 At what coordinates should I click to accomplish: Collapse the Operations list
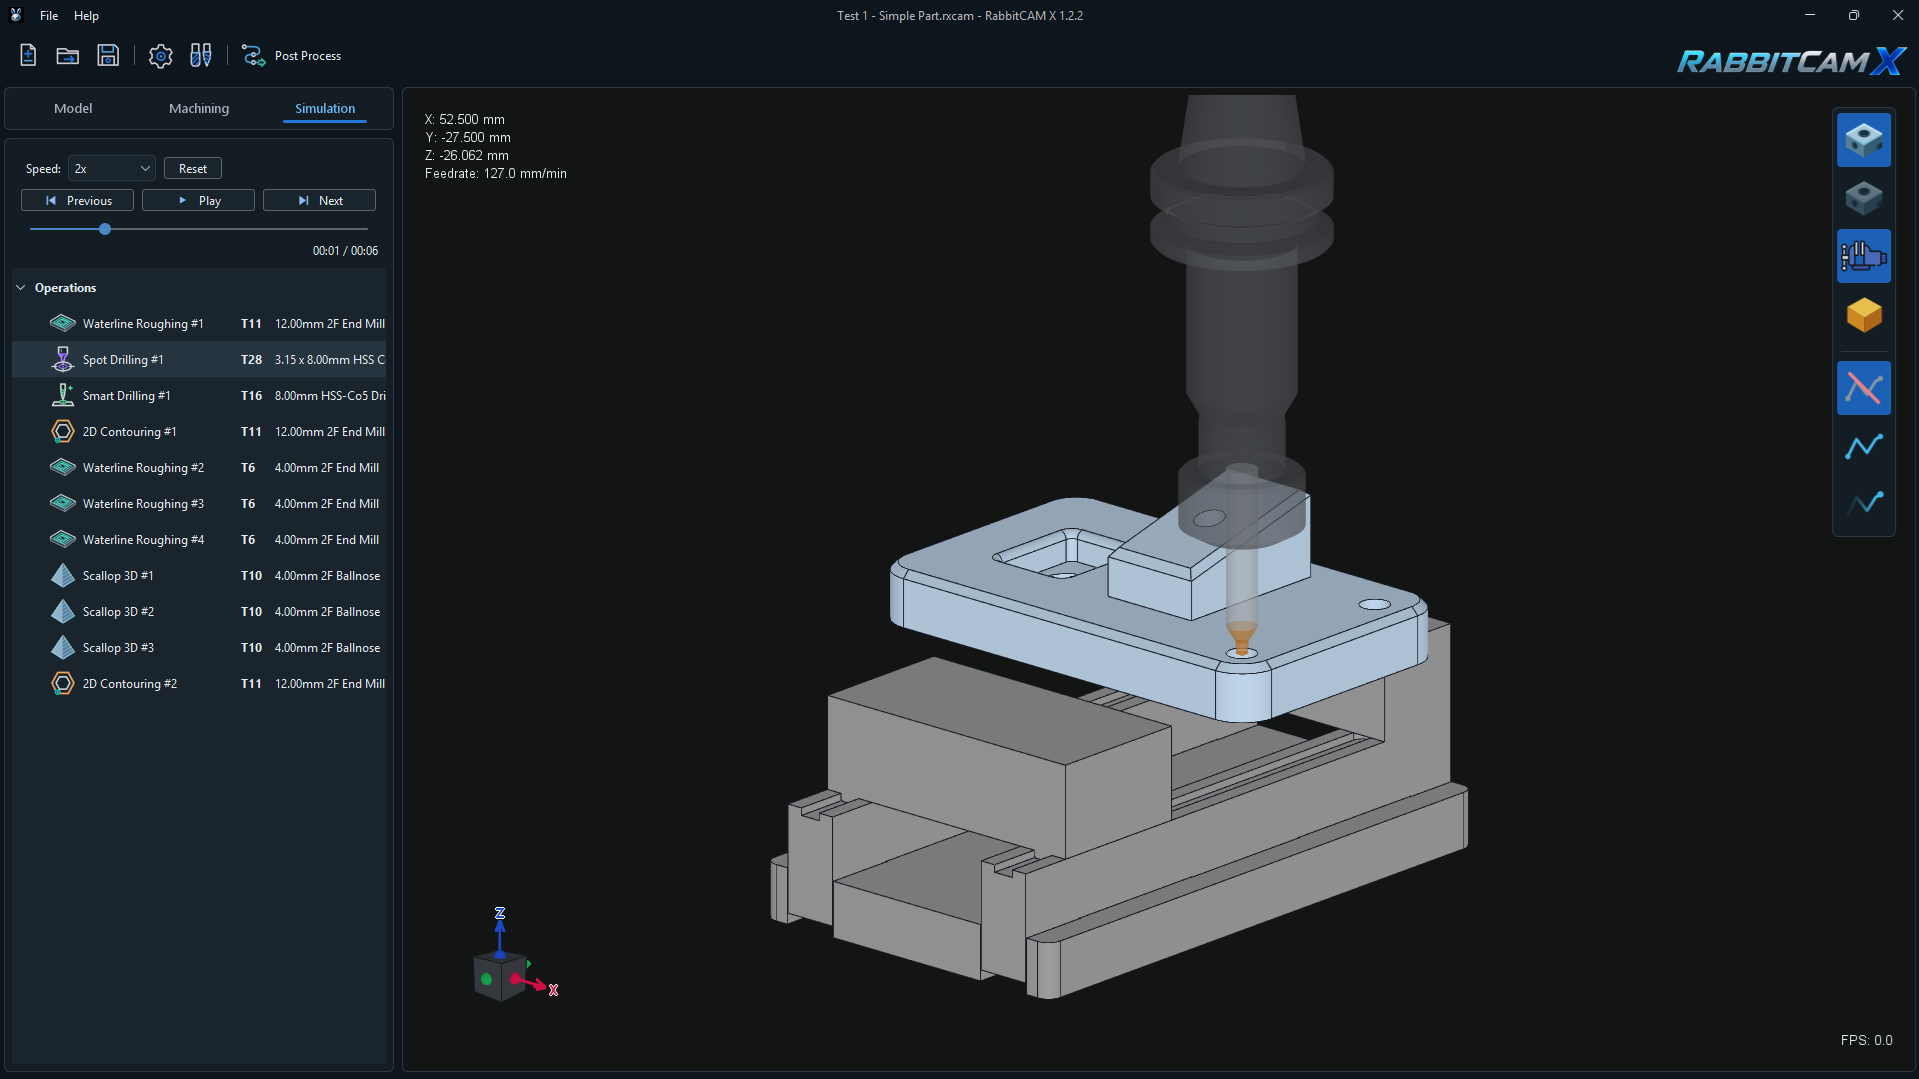(x=21, y=288)
